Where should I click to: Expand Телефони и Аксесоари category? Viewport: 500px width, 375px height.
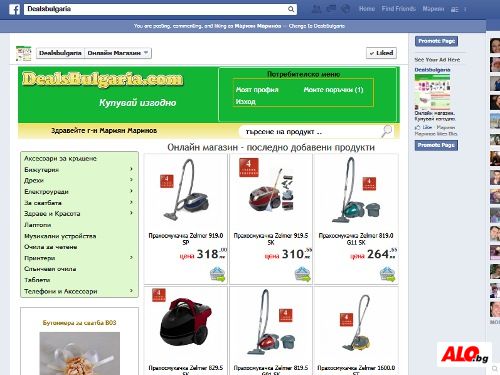point(131,291)
